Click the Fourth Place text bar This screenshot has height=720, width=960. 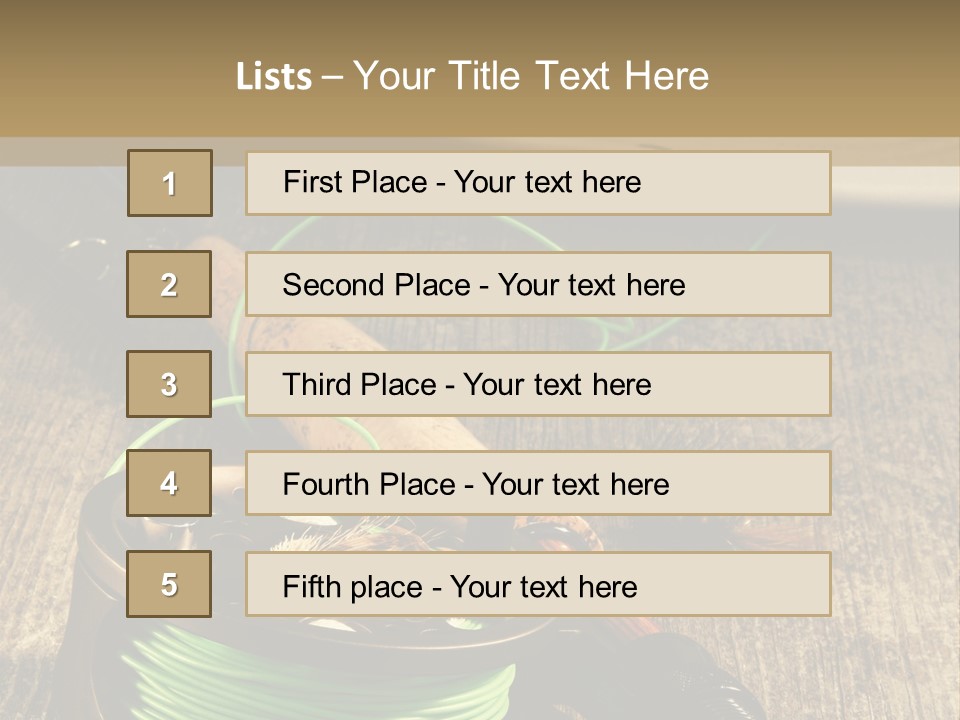pos(538,483)
